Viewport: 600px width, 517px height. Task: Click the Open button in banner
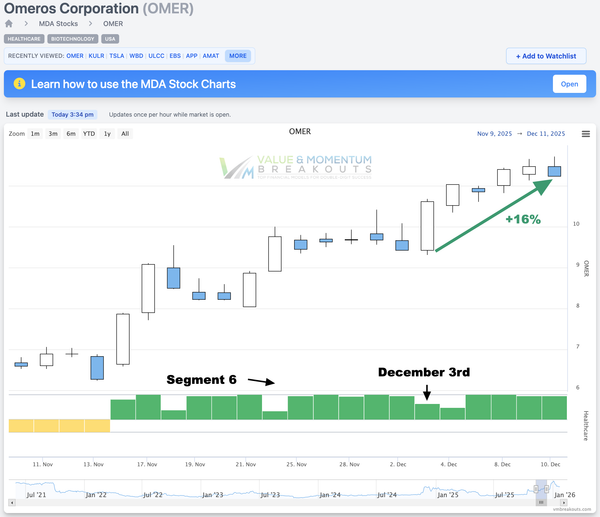569,84
